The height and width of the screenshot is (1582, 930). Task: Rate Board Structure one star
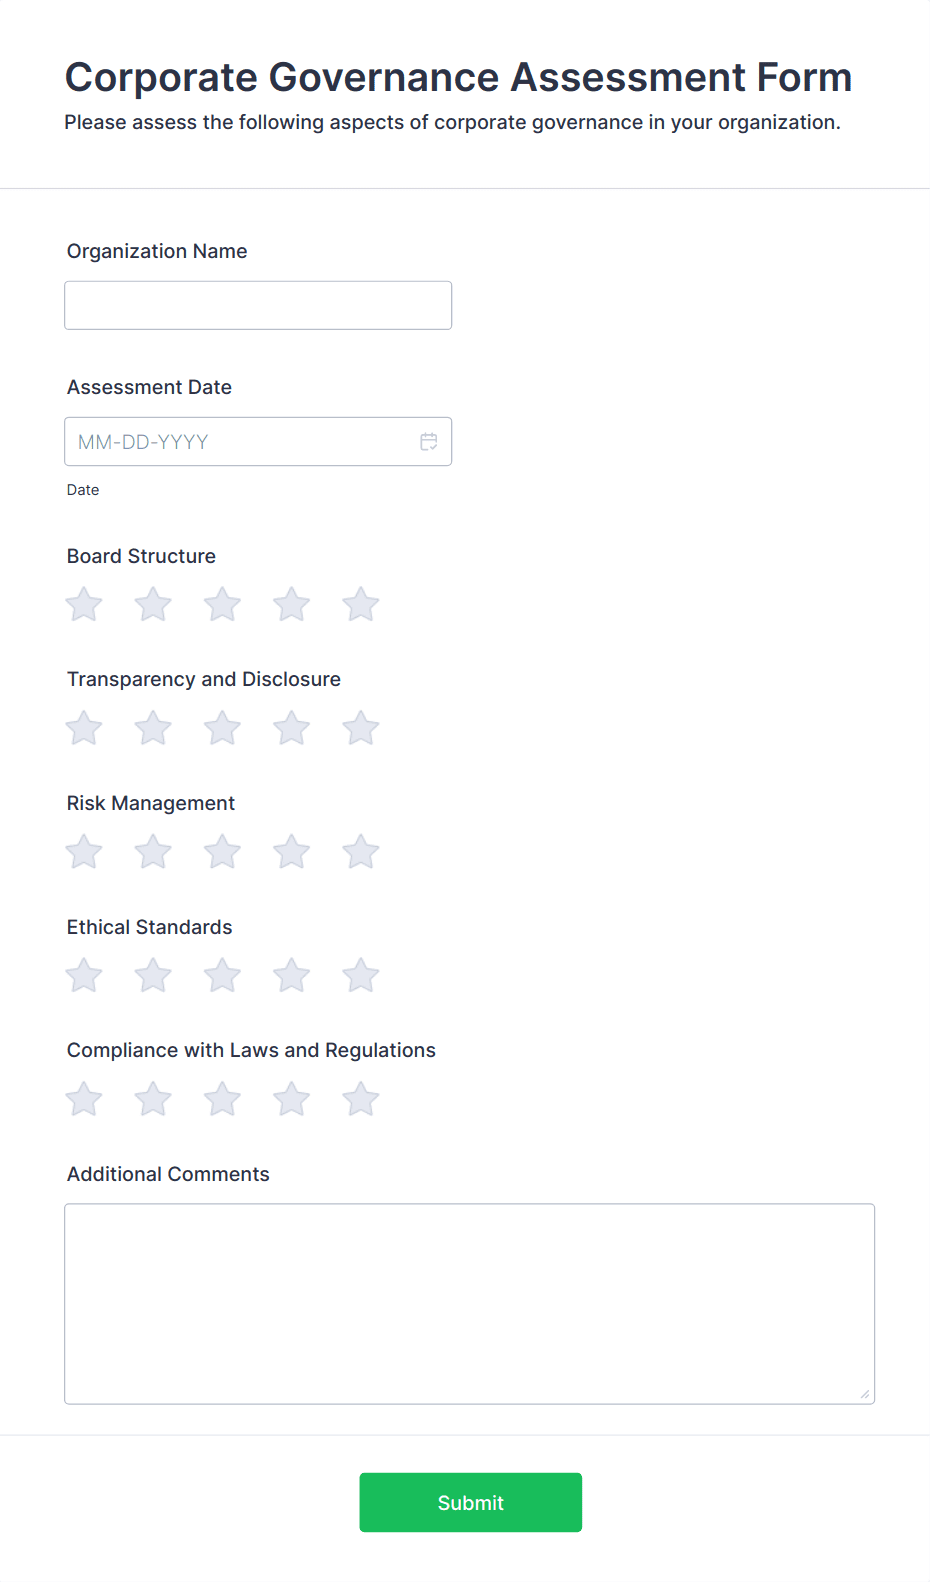[x=84, y=605]
